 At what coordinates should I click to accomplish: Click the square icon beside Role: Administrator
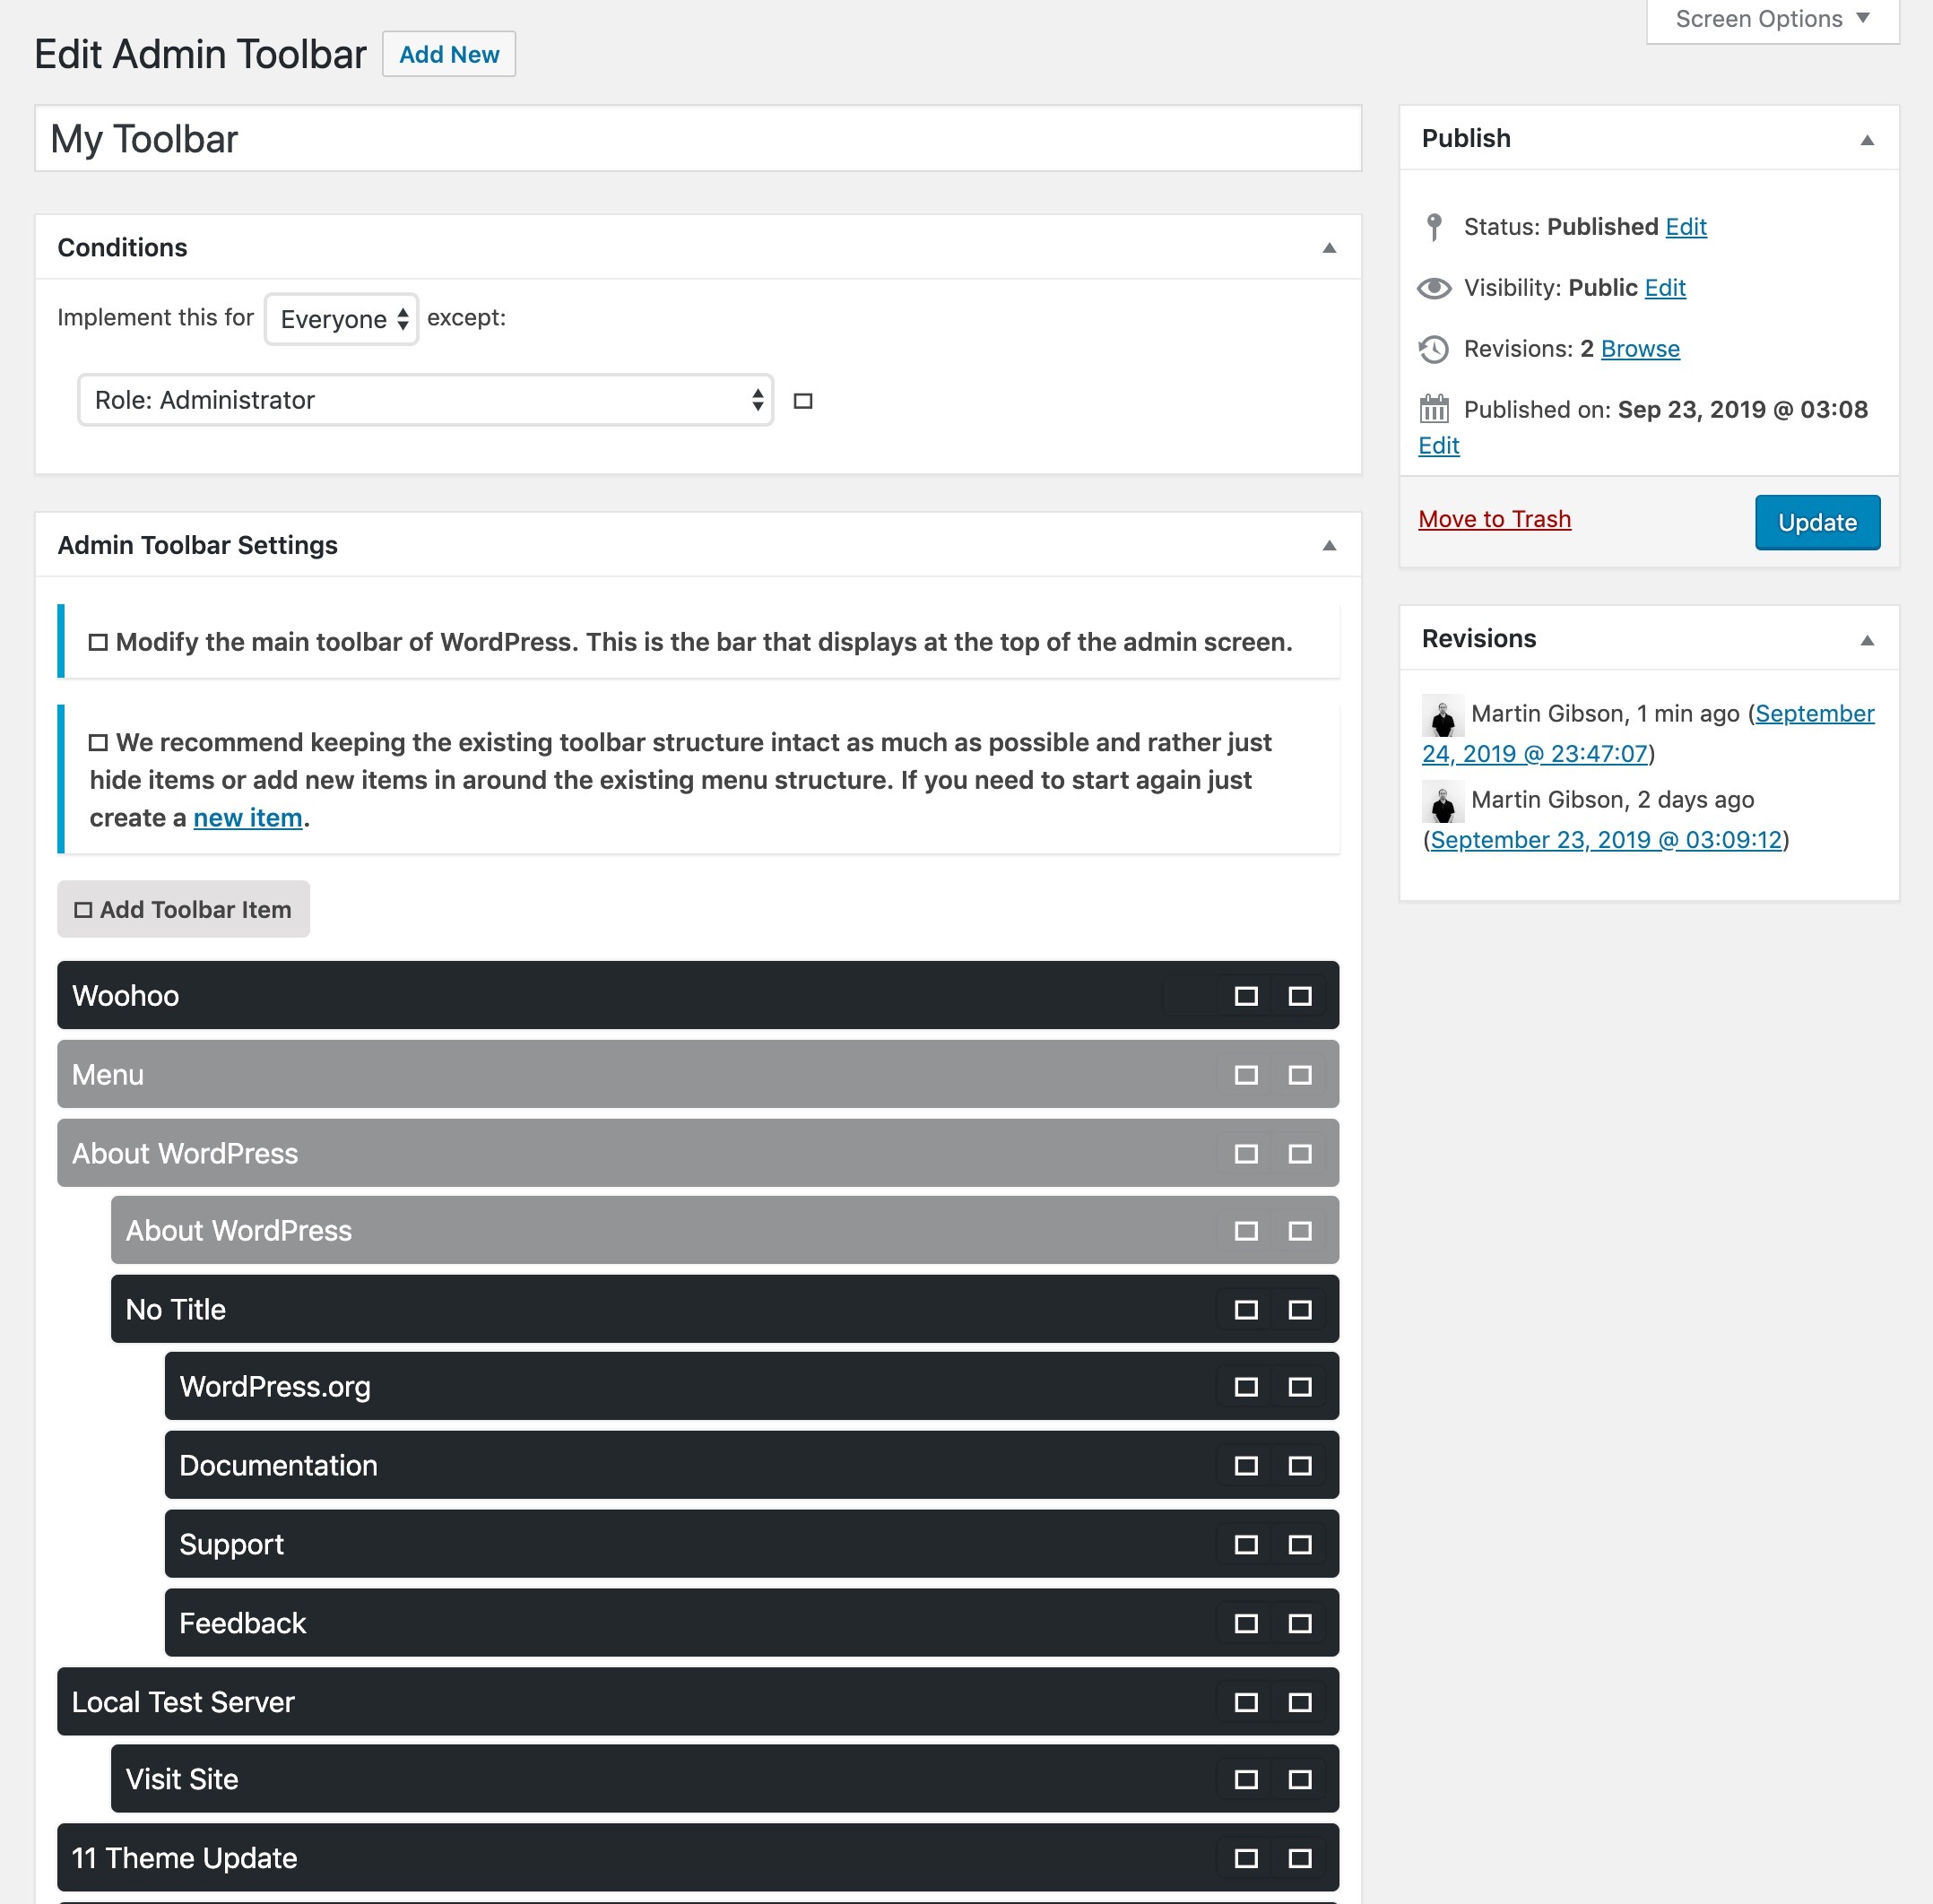click(x=802, y=401)
